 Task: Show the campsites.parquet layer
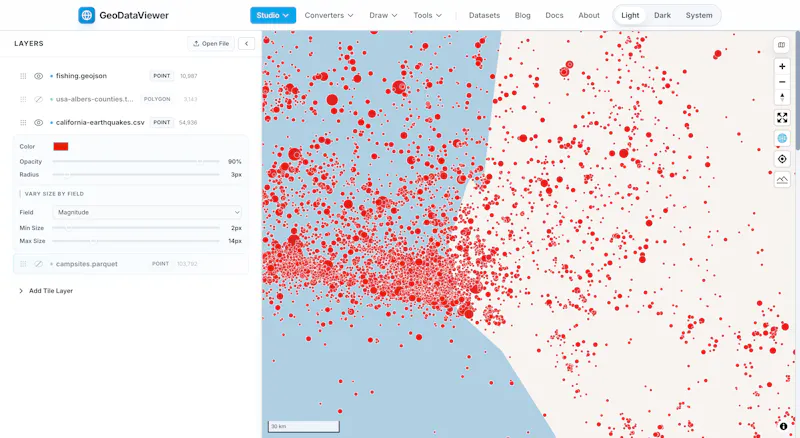38,264
